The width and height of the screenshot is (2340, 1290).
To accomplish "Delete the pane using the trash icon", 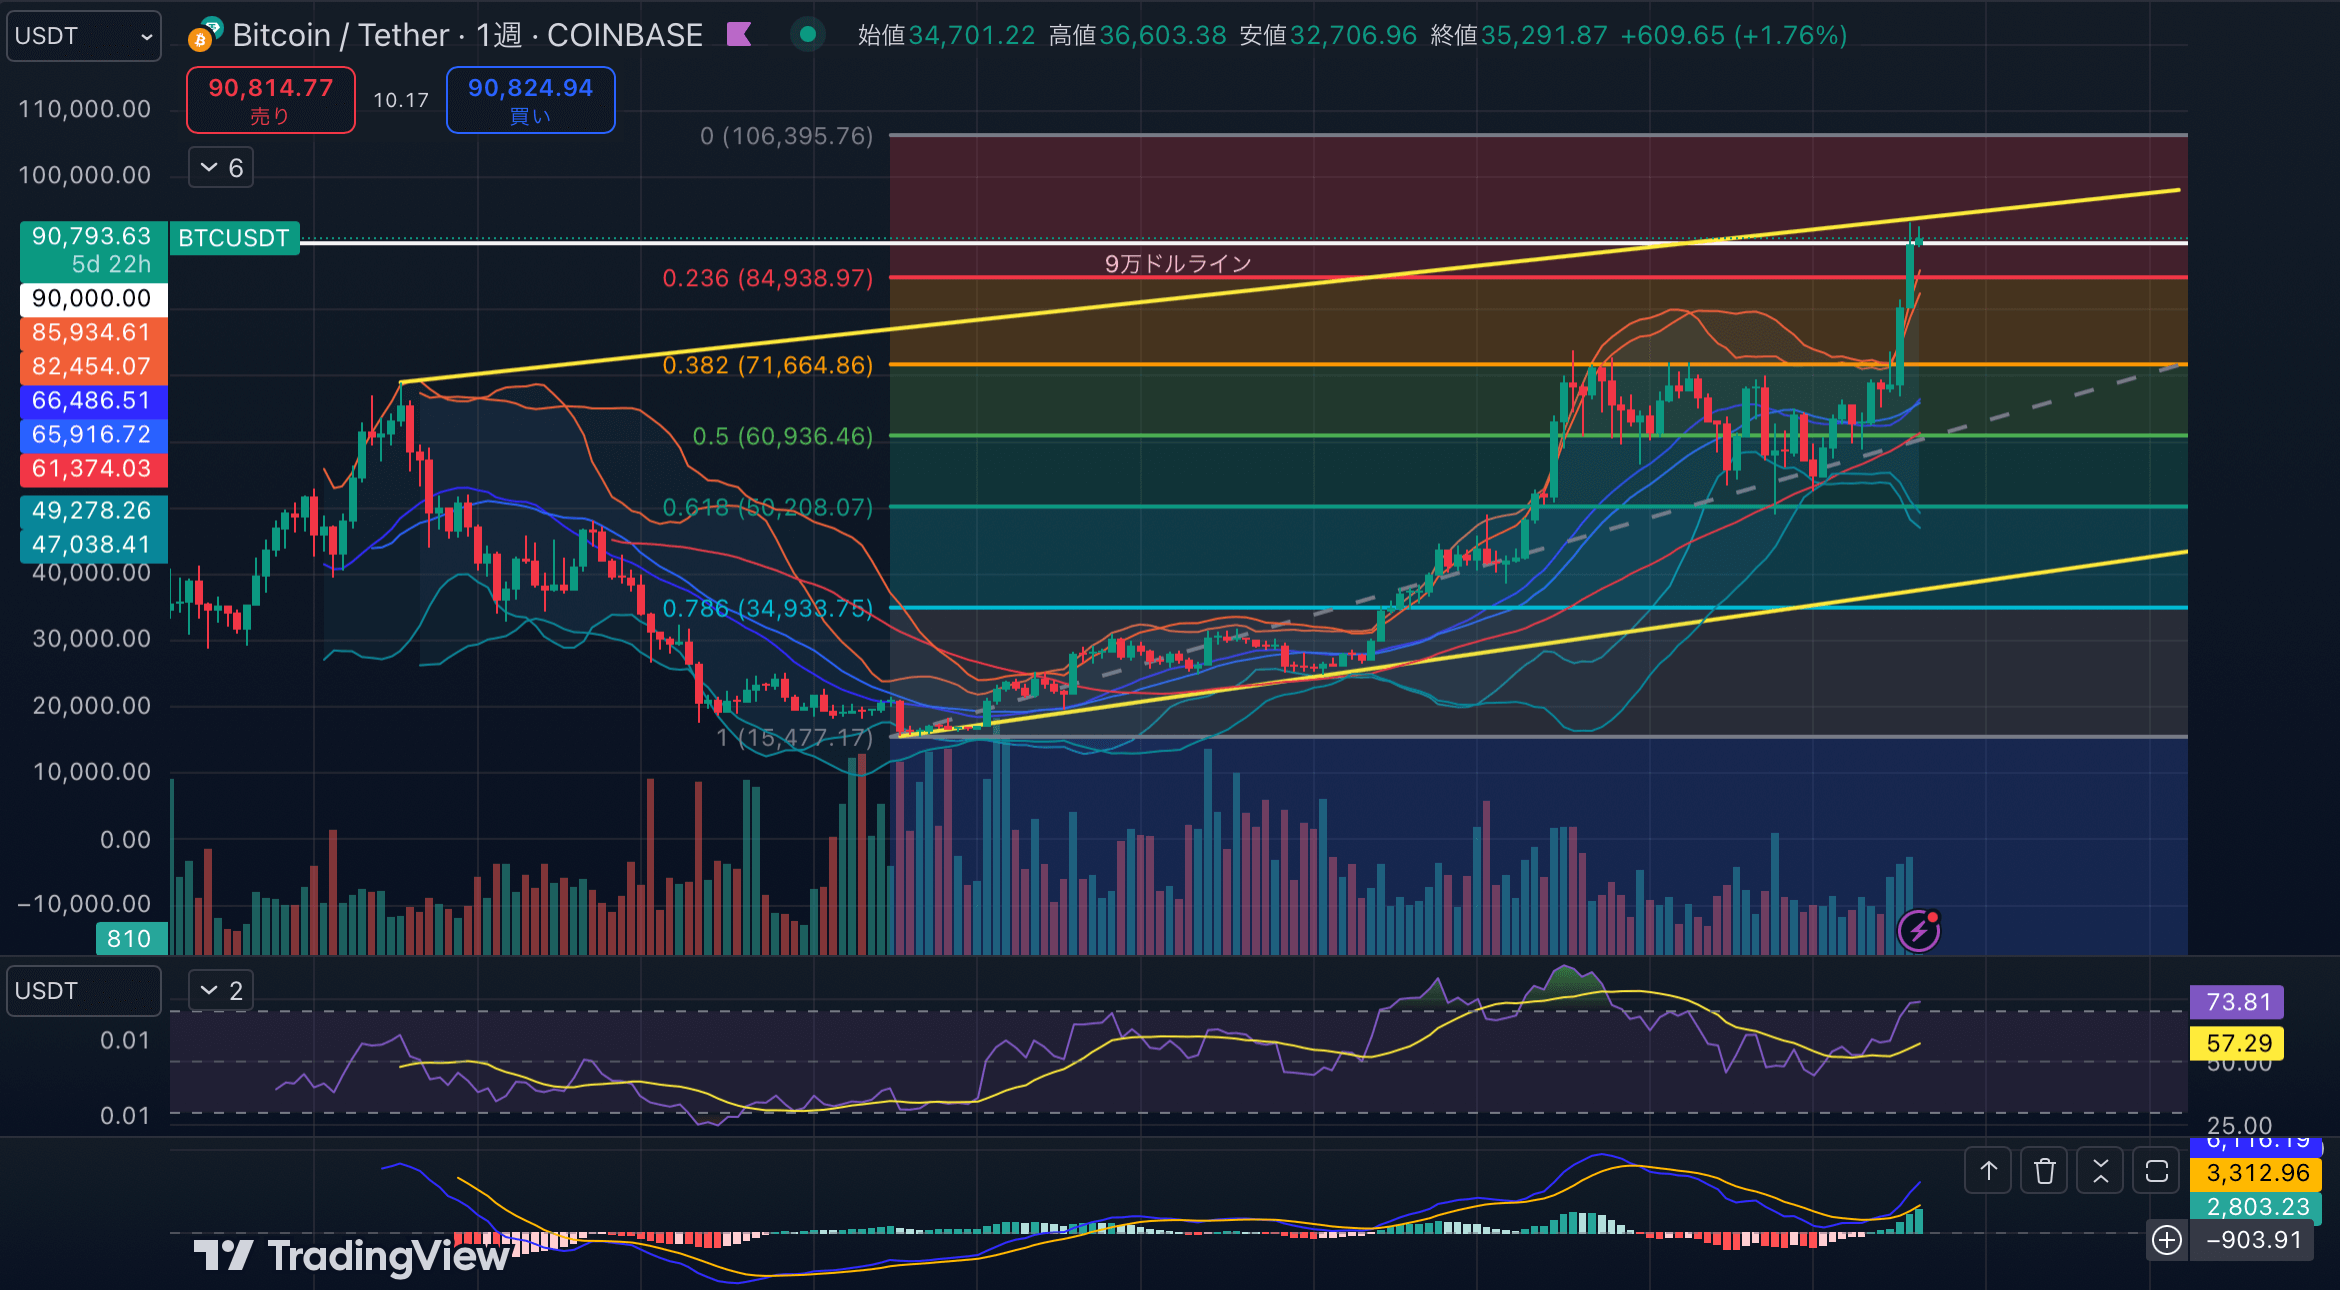I will pos(2044,1171).
